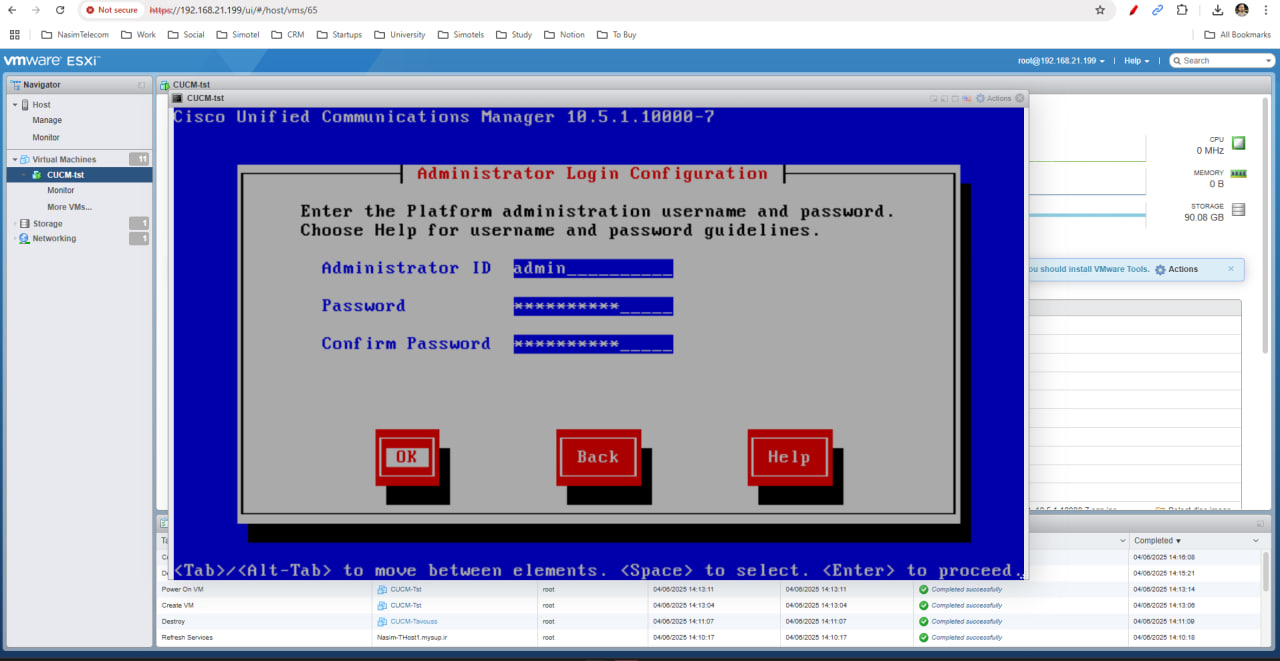The width and height of the screenshot is (1280, 661).
Task: Click the Confirm Password field
Action: click(593, 344)
